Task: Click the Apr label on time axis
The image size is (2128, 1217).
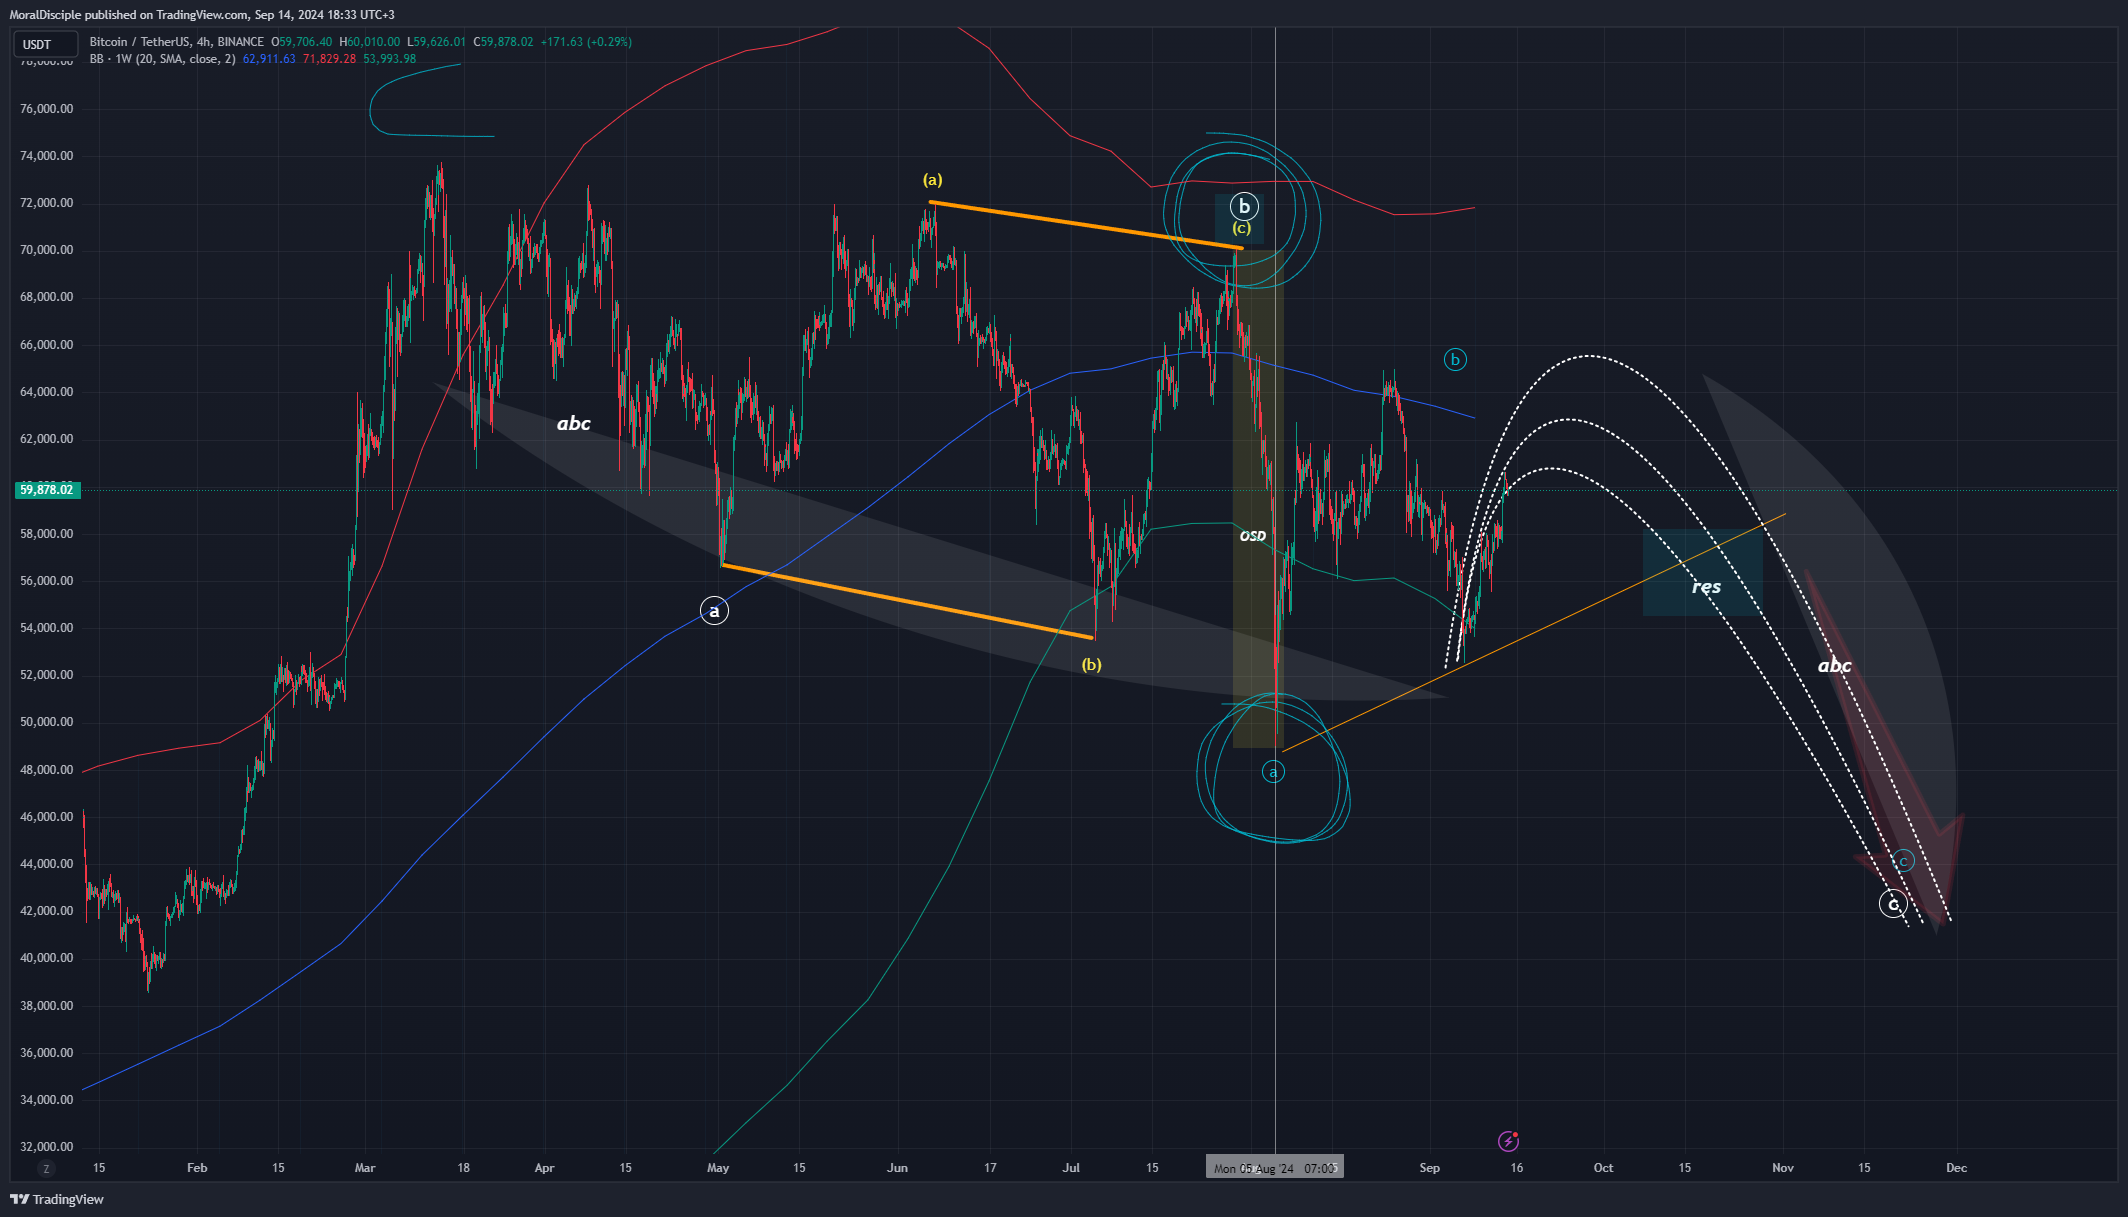Action: (544, 1168)
